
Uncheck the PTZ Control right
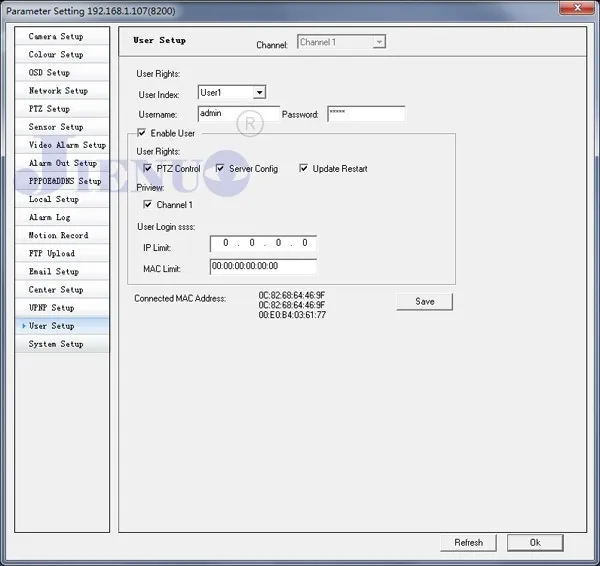tap(147, 168)
